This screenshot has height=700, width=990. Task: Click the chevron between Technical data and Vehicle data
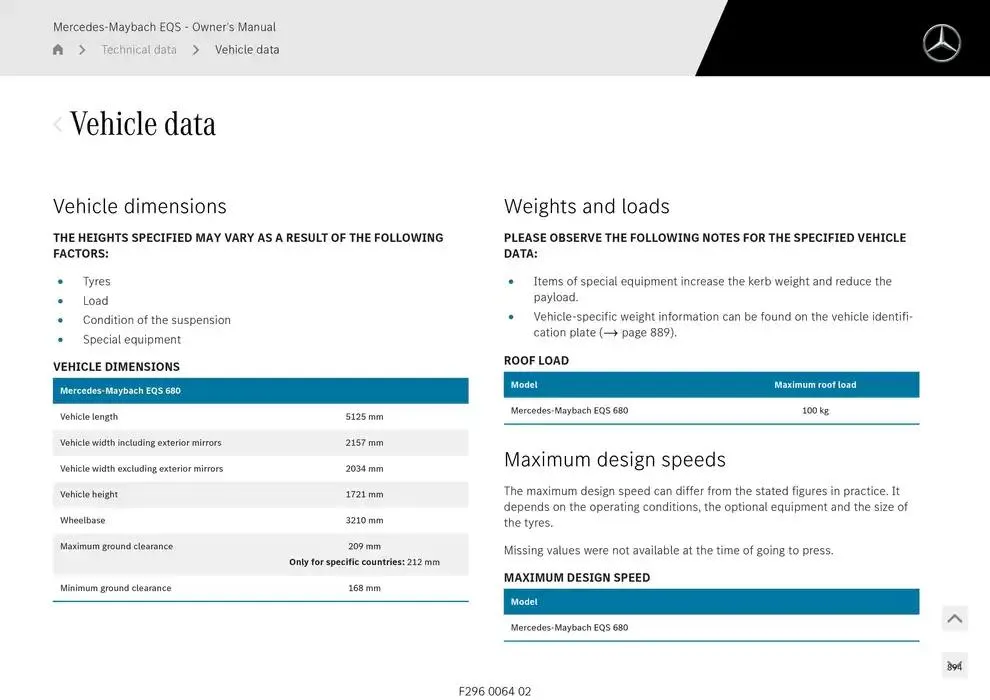pyautogui.click(x=196, y=50)
